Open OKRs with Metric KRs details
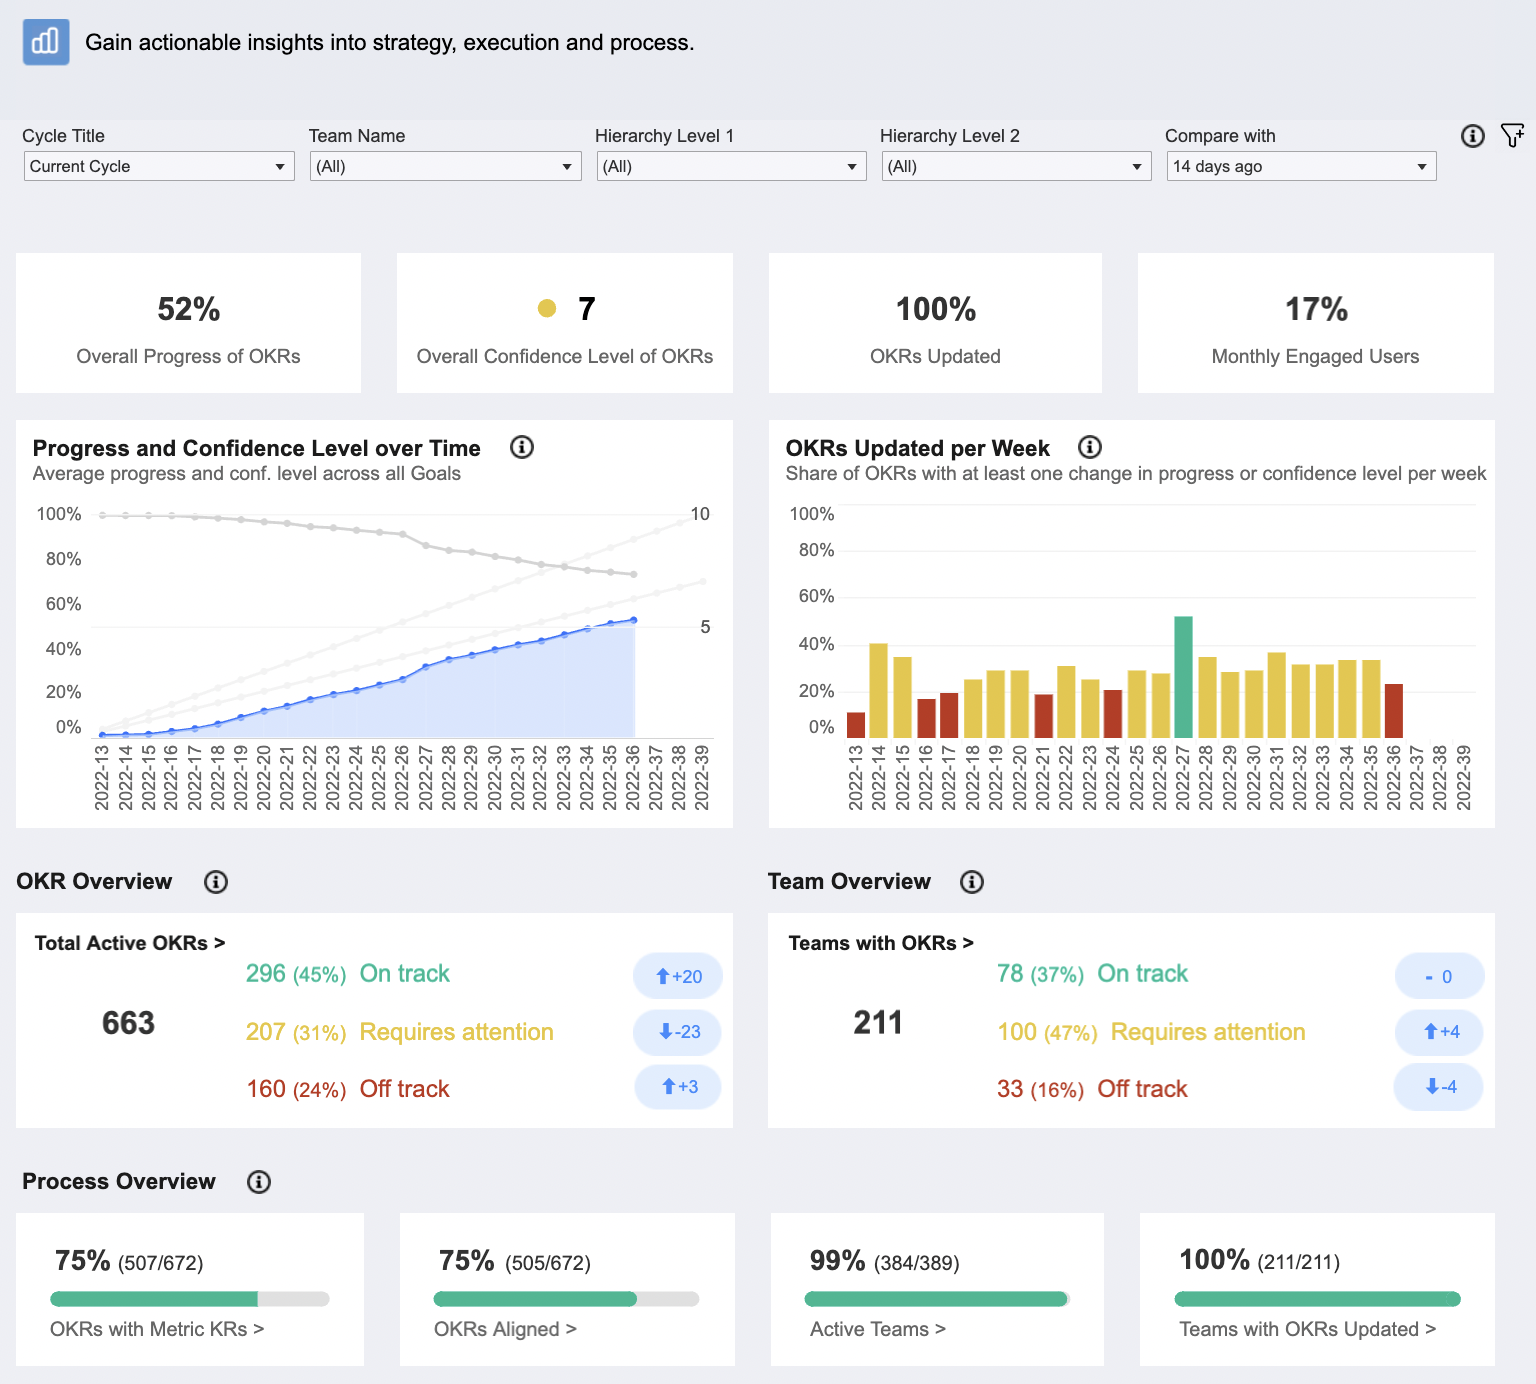 tap(156, 1329)
